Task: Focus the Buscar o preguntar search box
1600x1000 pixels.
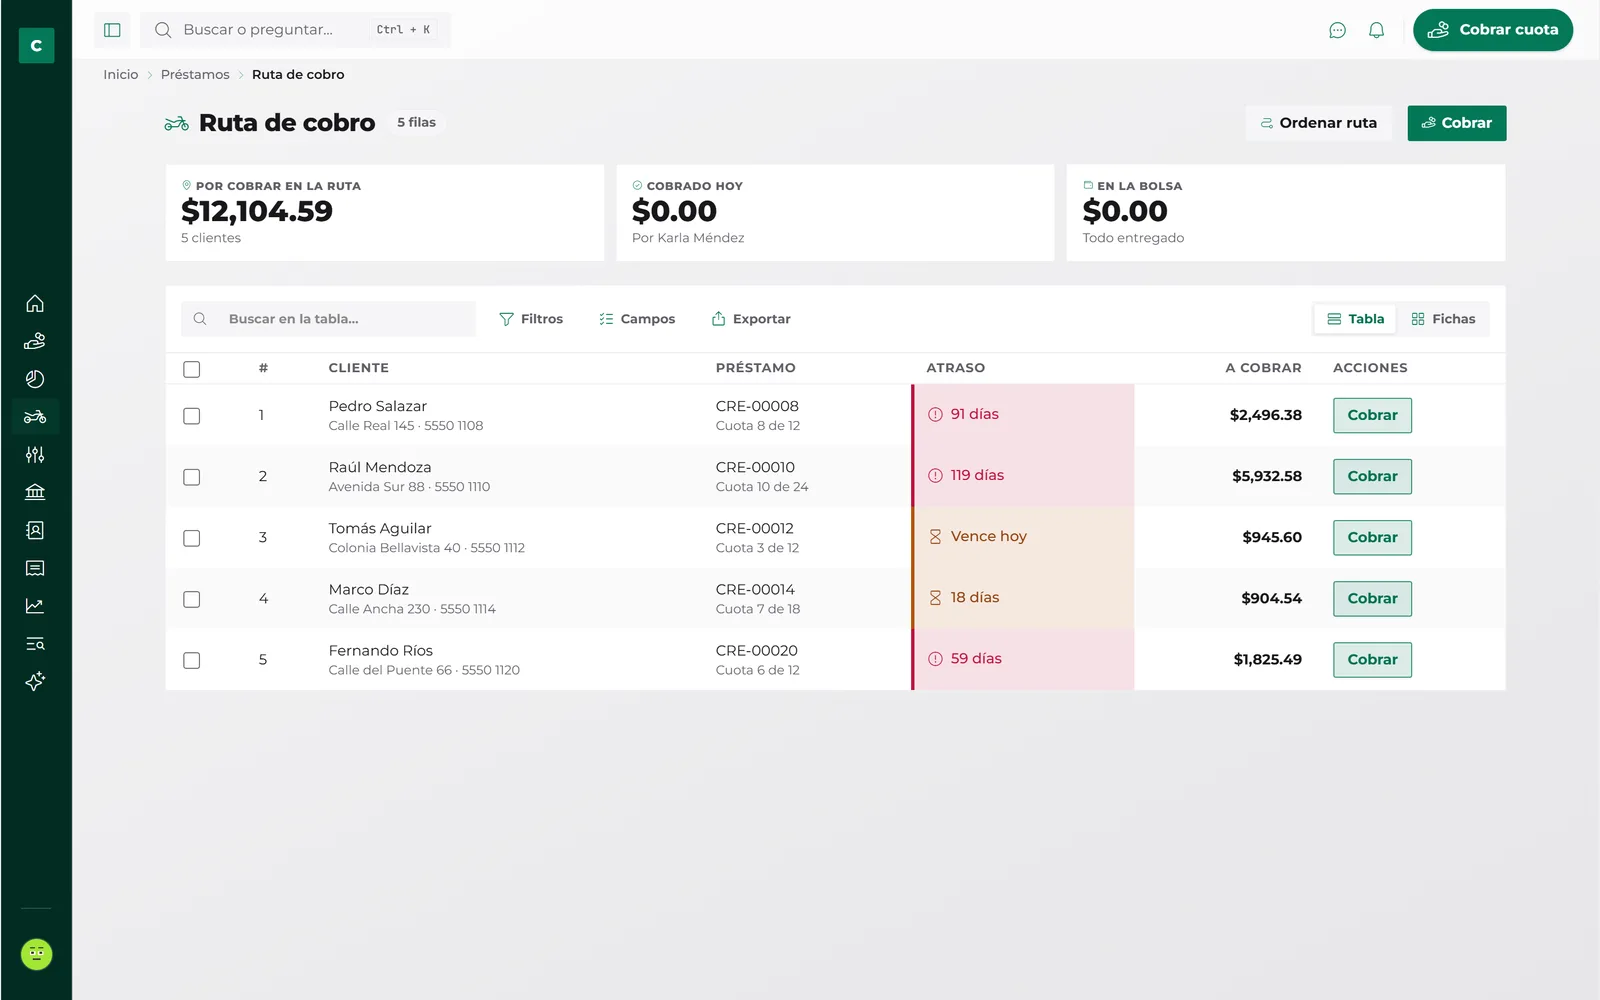Action: tap(296, 30)
